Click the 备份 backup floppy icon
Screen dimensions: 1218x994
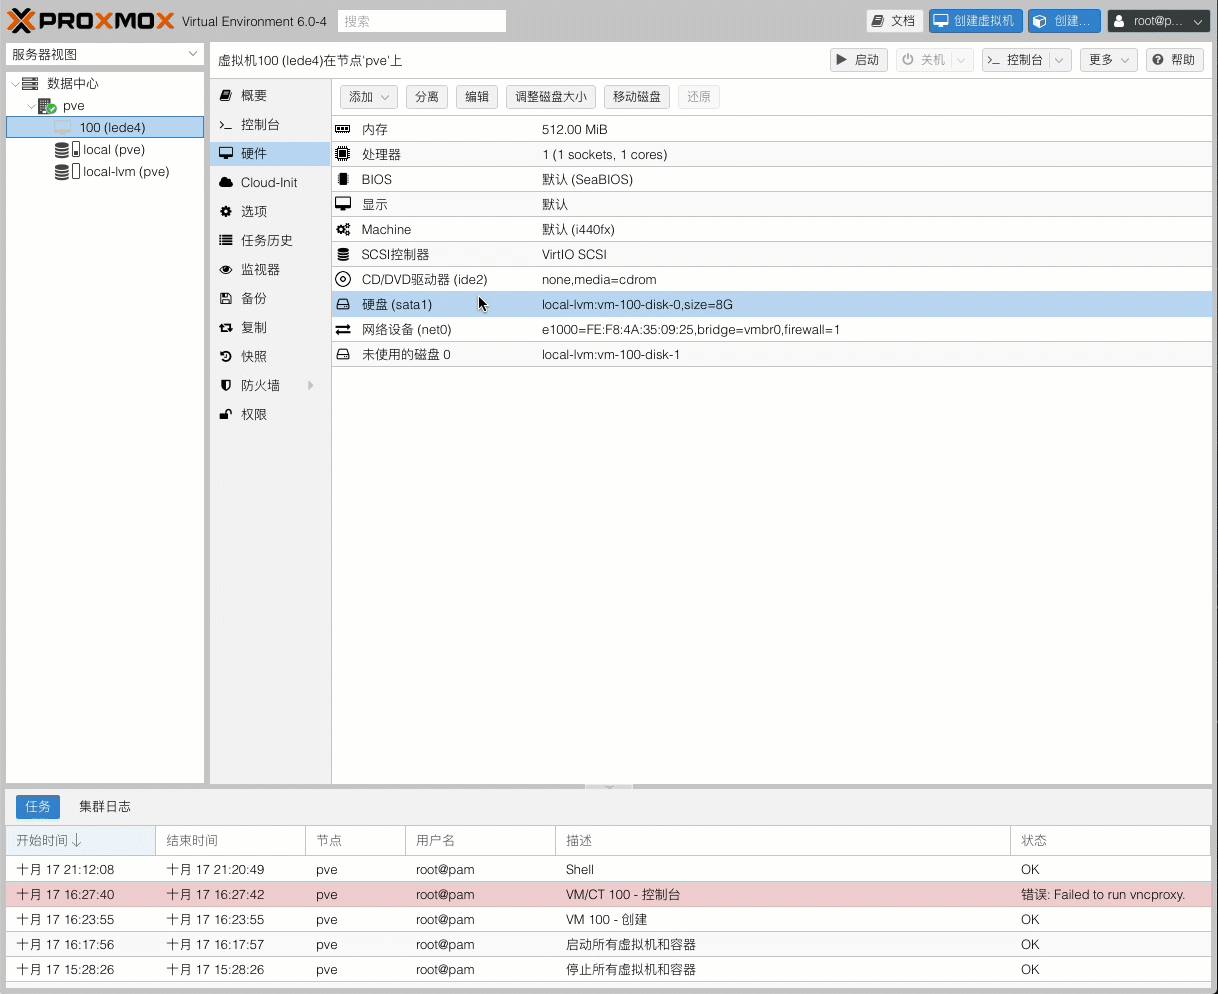click(x=226, y=299)
